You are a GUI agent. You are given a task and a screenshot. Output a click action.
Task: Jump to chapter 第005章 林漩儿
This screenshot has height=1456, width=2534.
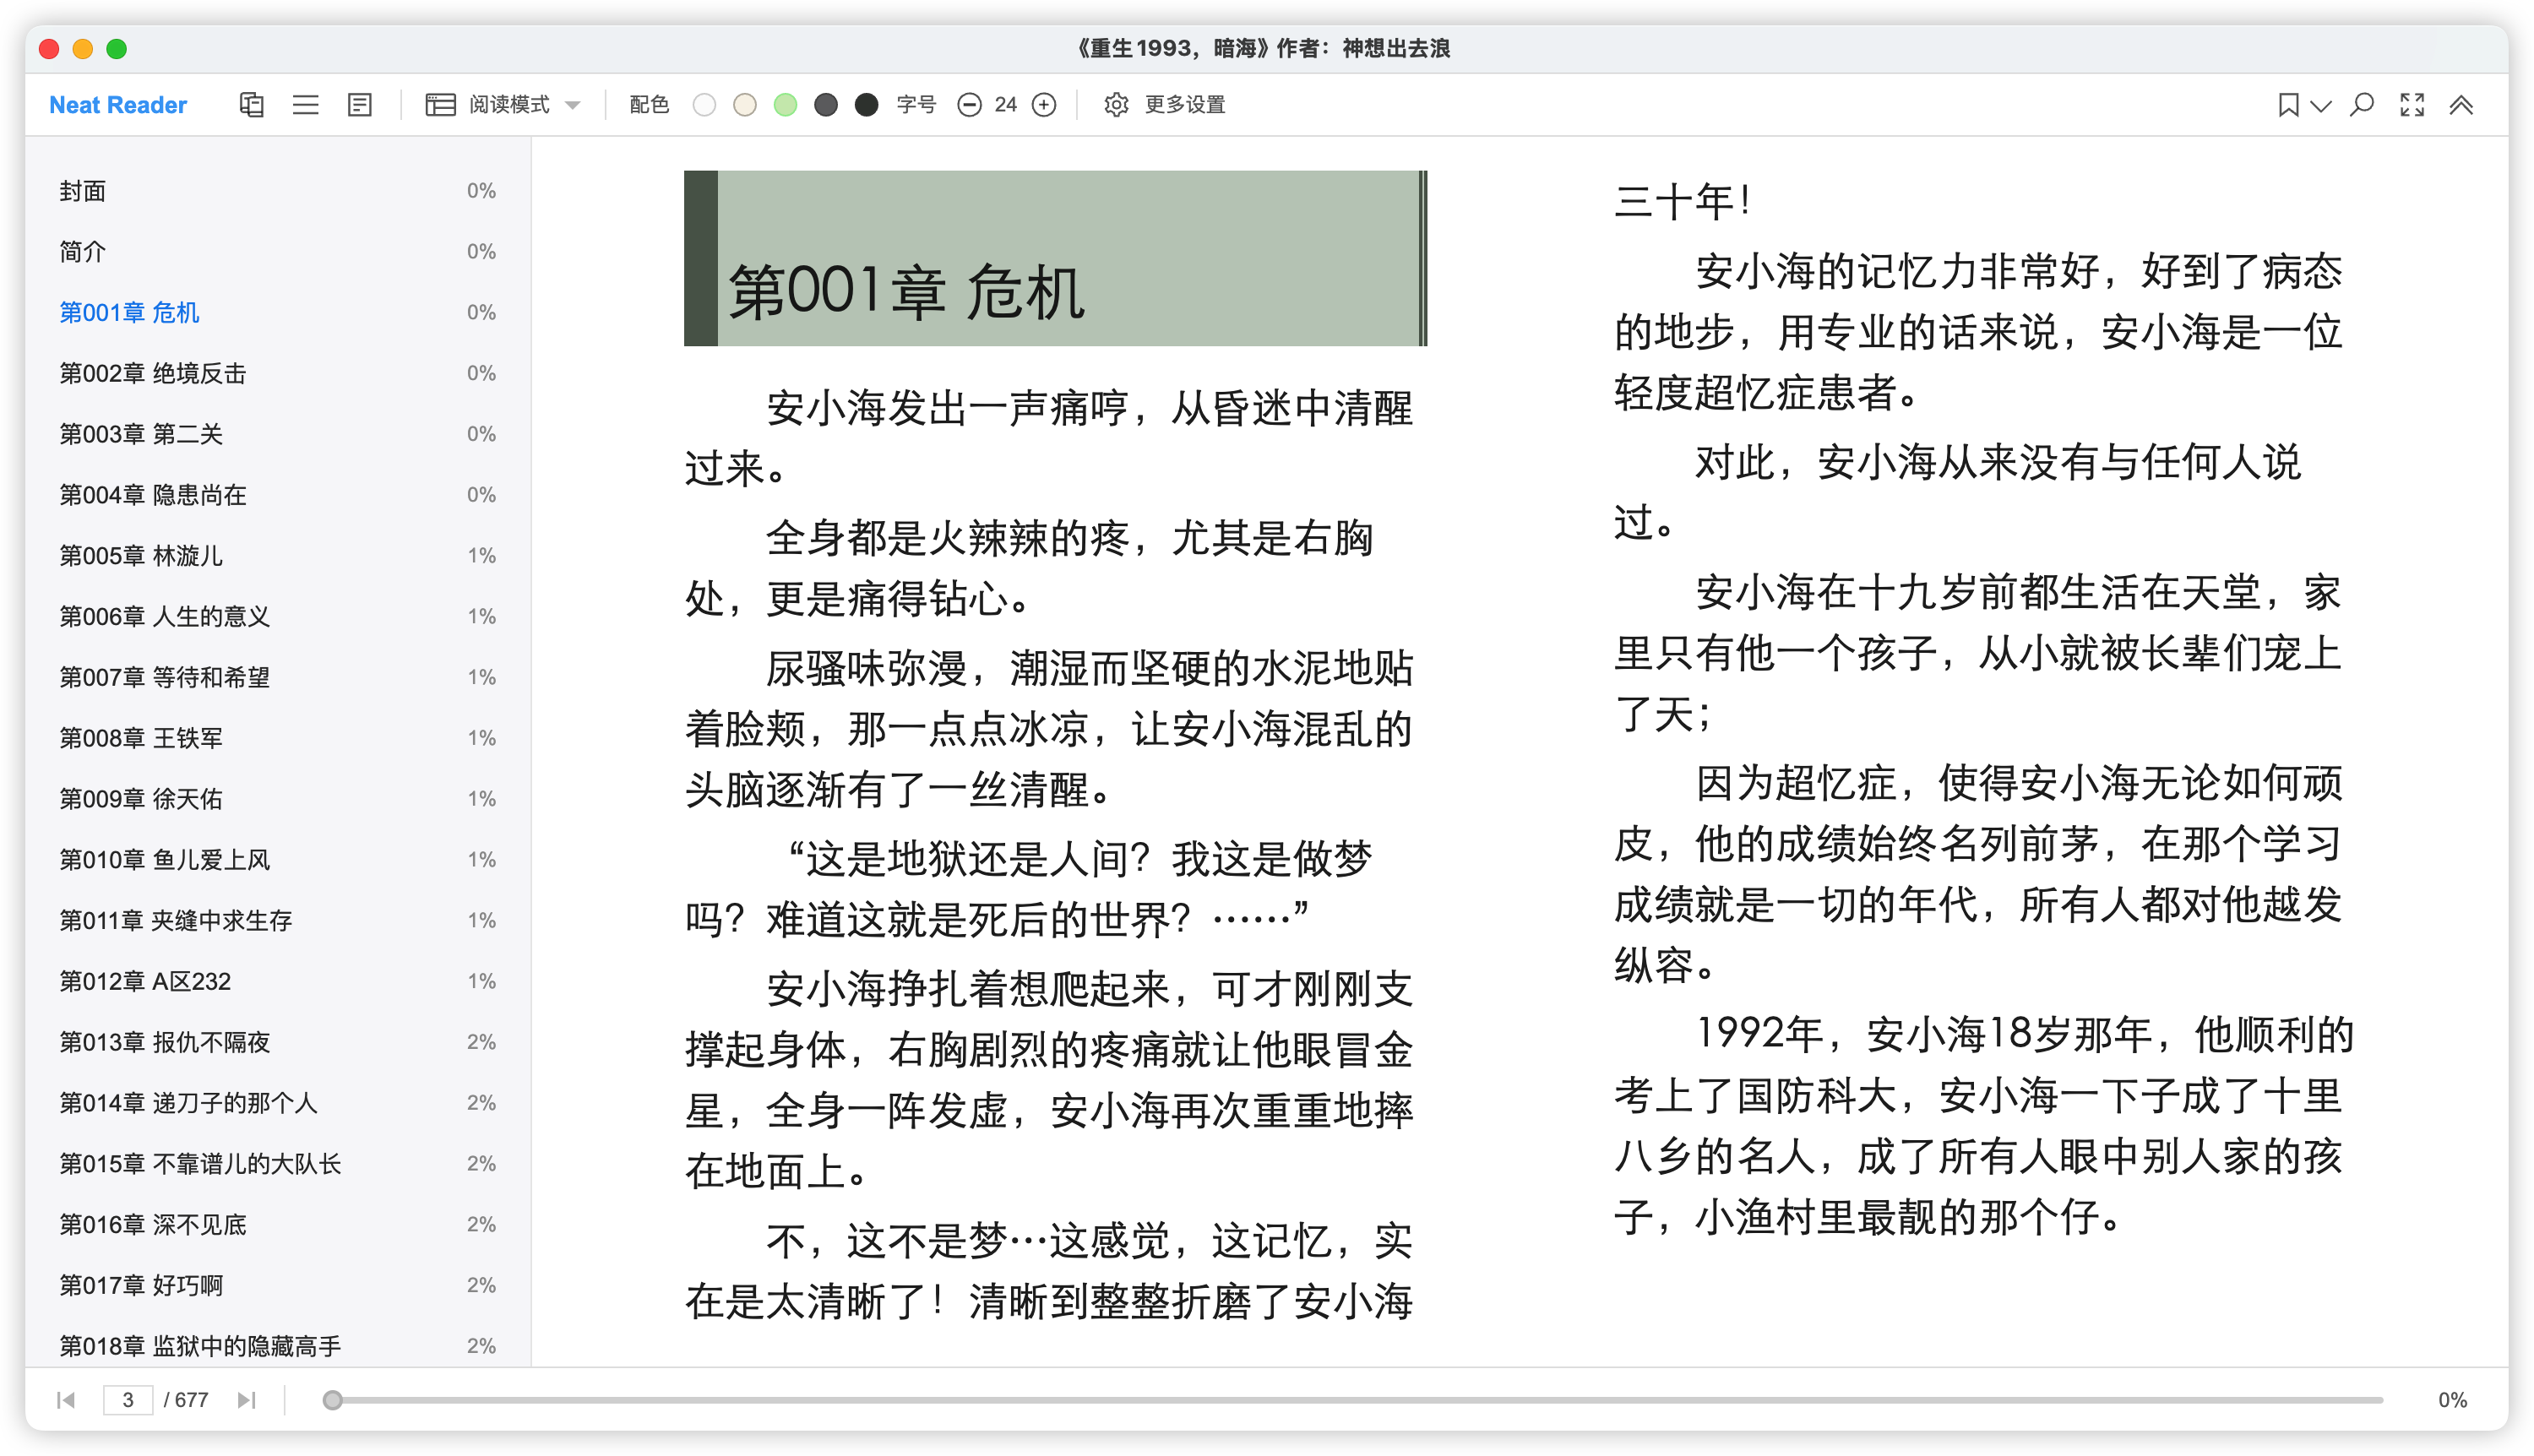[x=141, y=556]
